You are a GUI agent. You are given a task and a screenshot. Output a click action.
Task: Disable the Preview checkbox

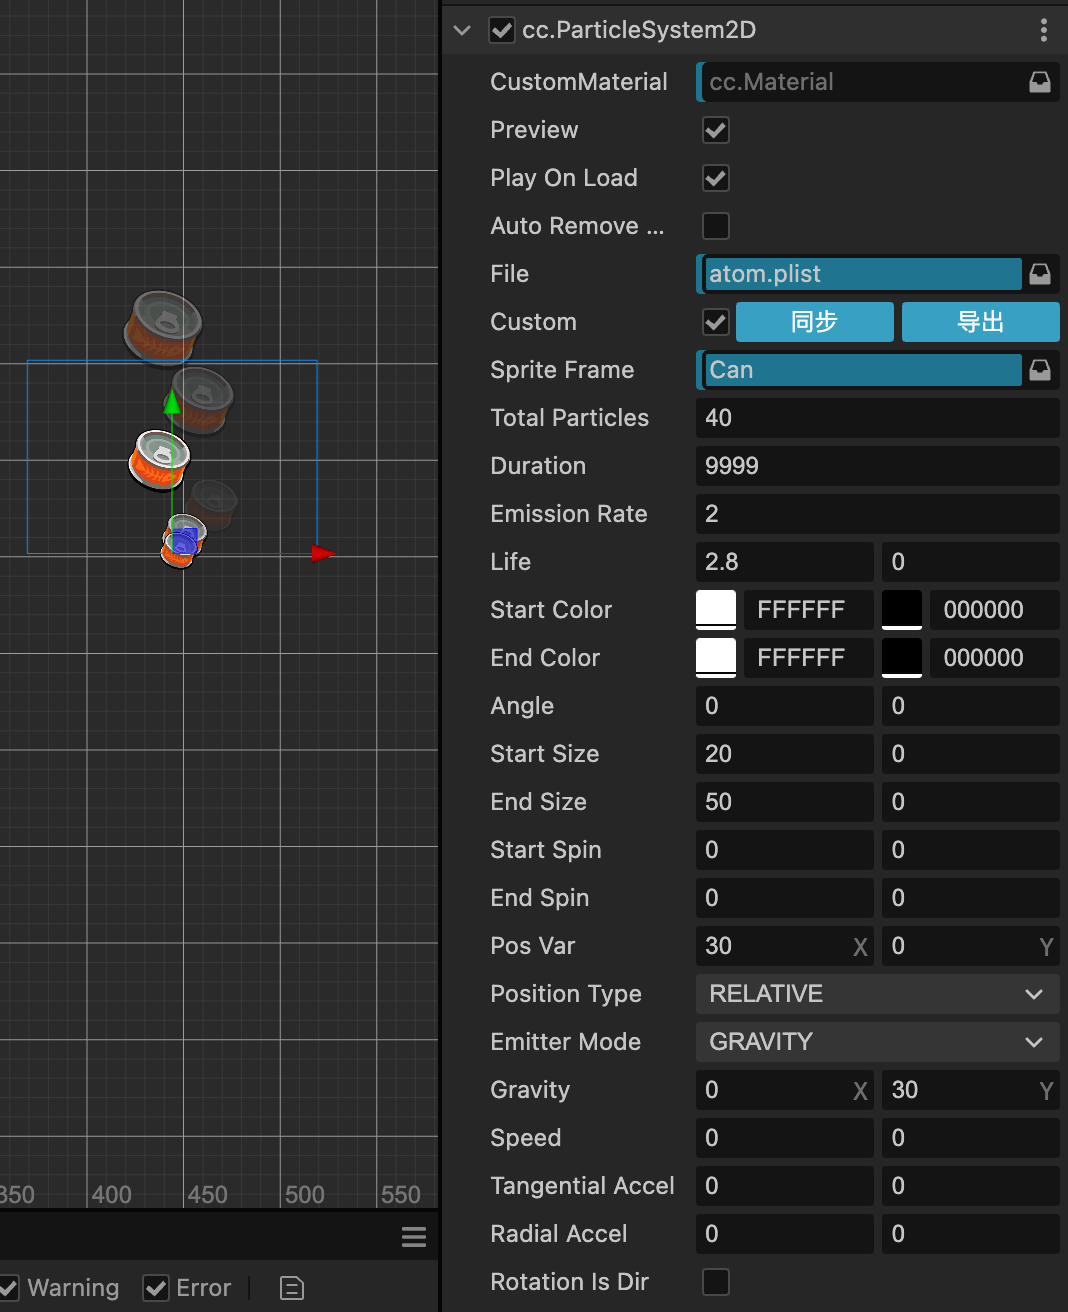point(716,130)
